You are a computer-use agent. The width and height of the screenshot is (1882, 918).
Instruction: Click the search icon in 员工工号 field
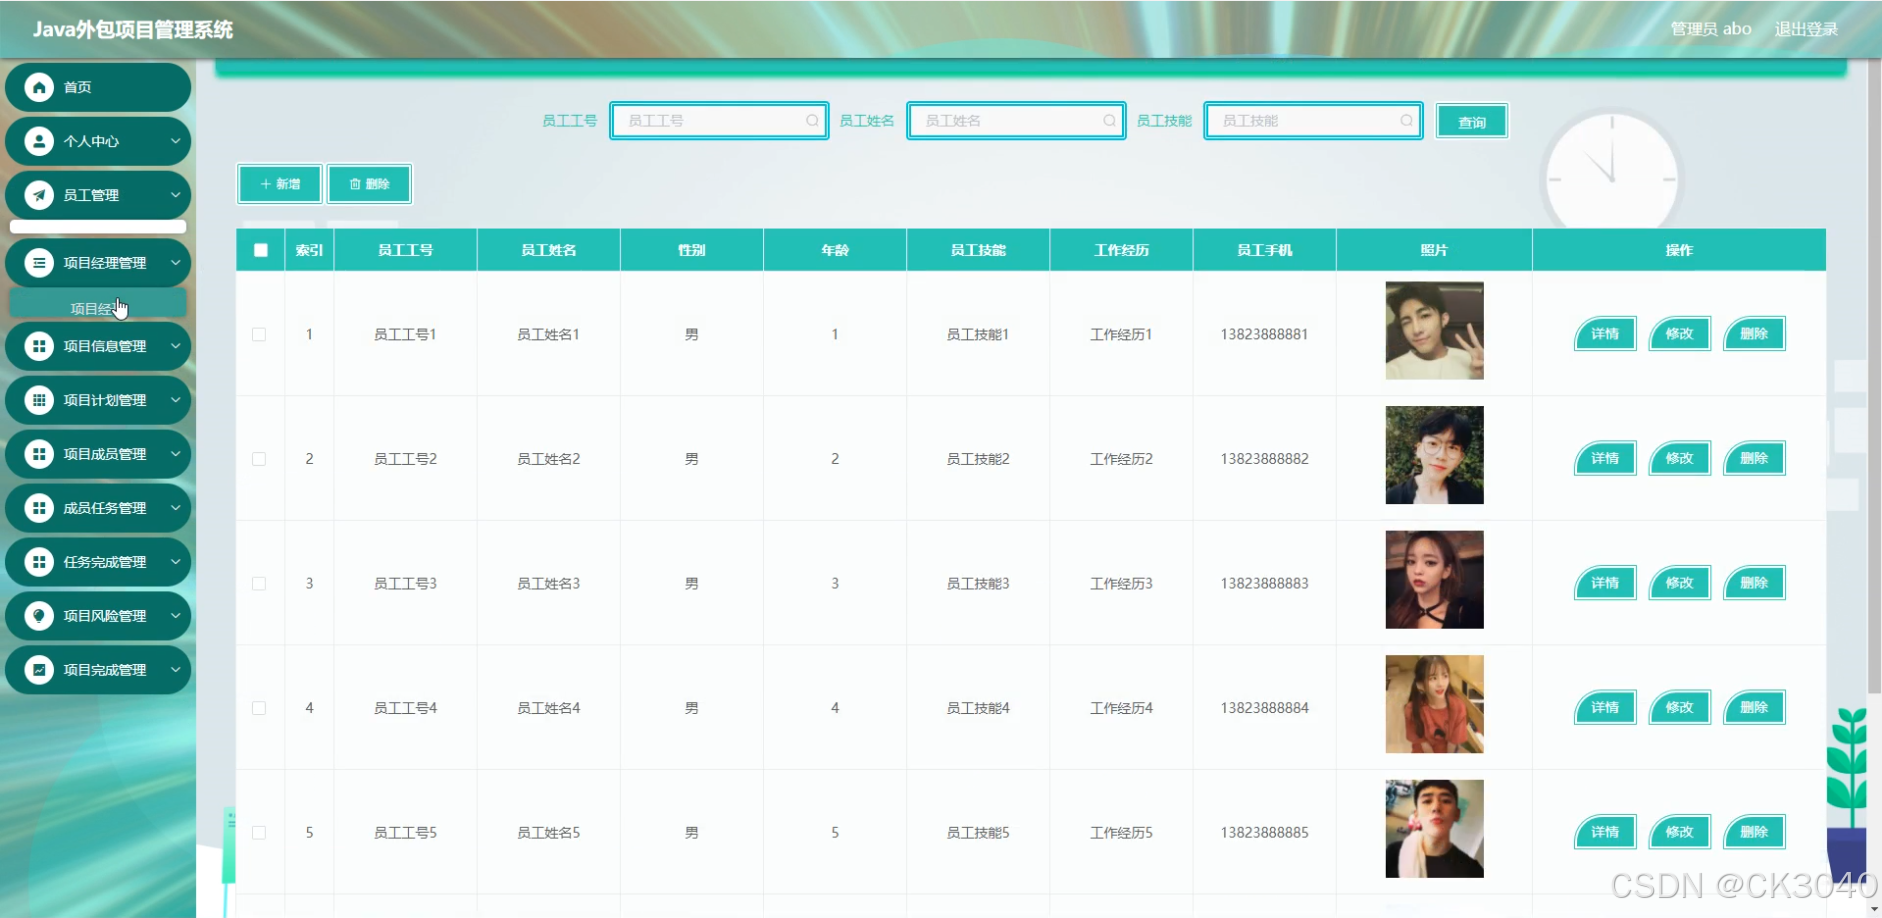click(812, 121)
